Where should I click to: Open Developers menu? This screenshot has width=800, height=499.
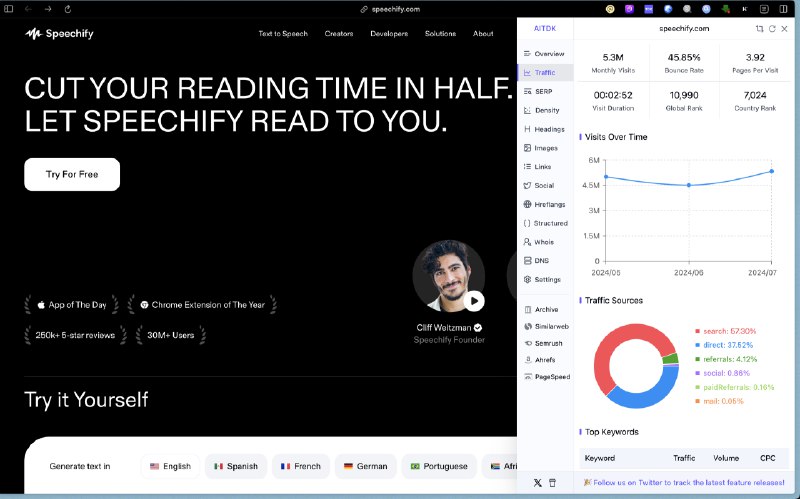pyautogui.click(x=389, y=34)
